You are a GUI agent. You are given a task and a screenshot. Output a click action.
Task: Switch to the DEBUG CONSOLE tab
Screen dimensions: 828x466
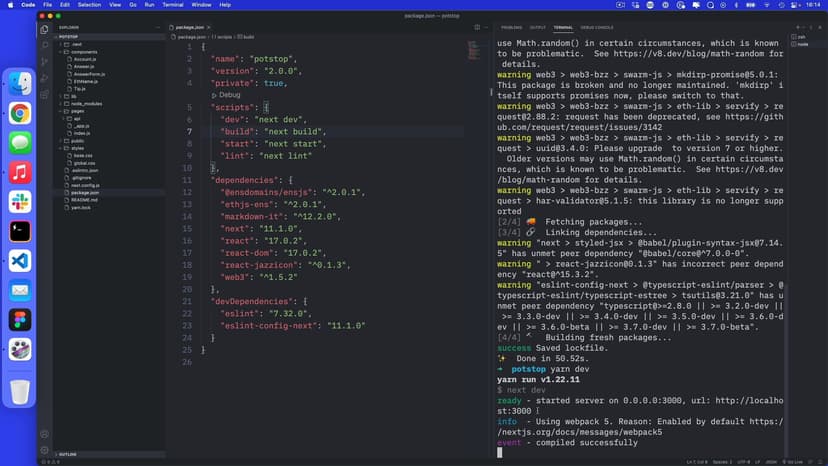coord(597,27)
